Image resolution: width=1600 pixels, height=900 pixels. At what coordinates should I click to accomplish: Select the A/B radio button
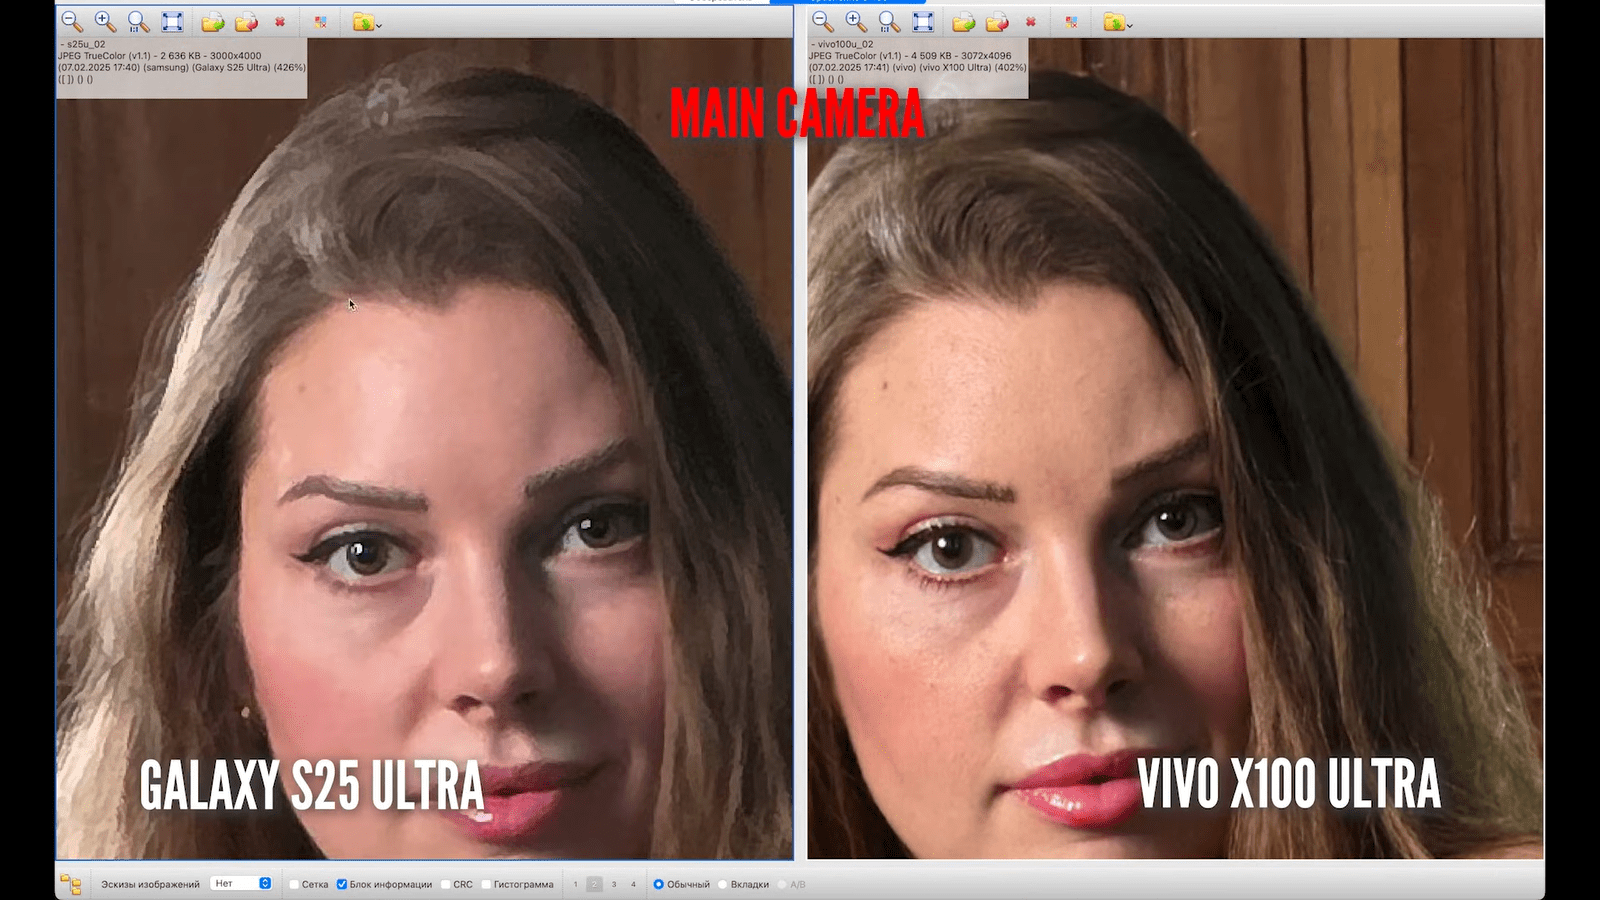tap(782, 884)
